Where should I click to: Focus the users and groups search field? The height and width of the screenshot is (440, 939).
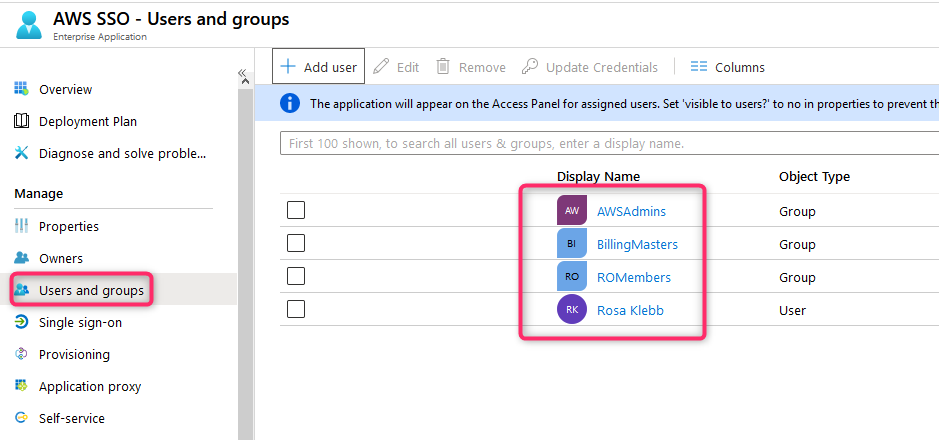coord(609,144)
